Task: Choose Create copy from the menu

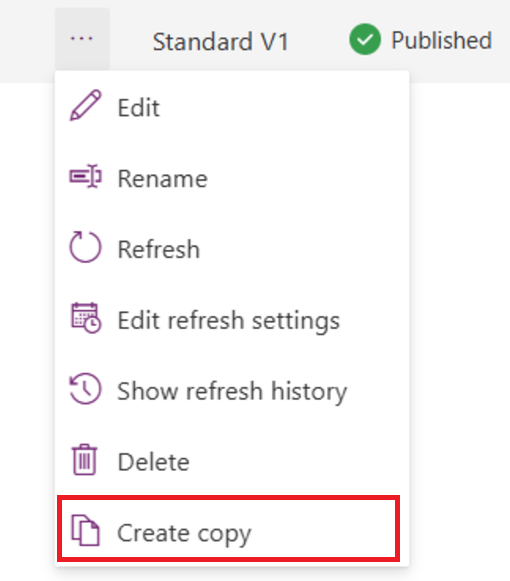Action: pyautogui.click(x=228, y=528)
